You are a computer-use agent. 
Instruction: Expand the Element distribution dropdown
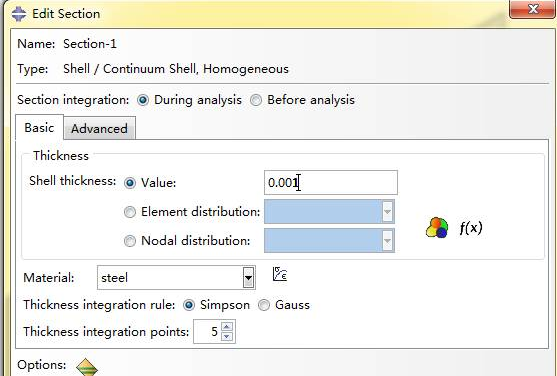387,212
